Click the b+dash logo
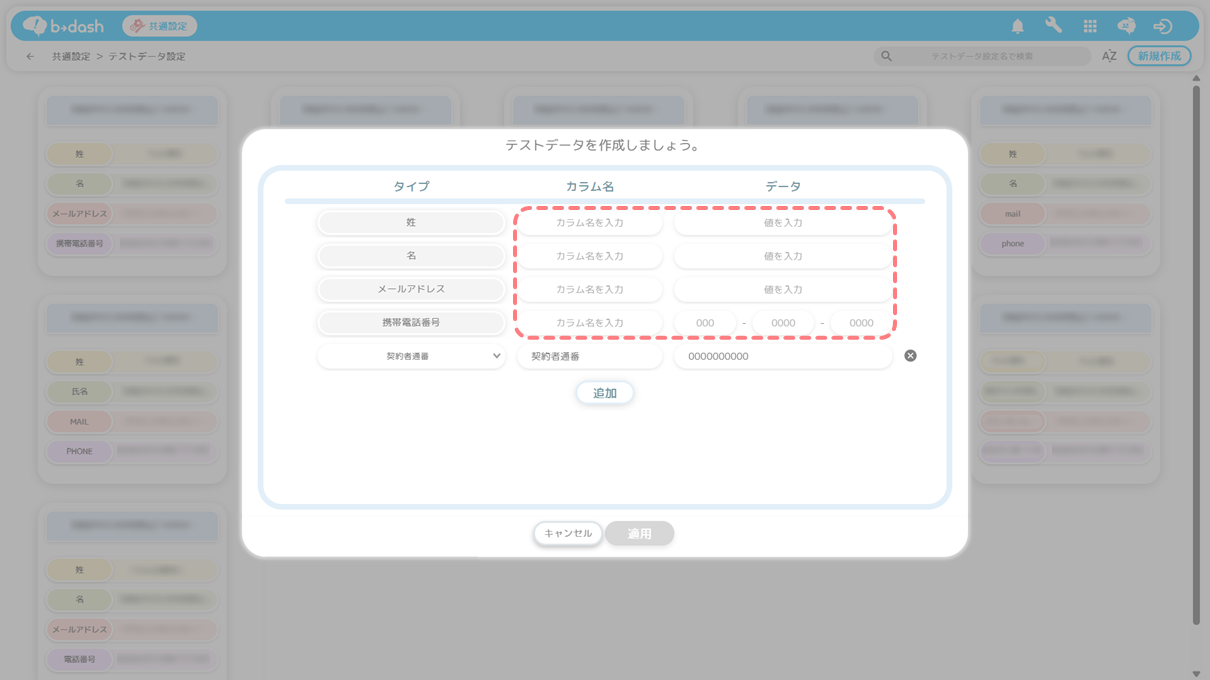Viewport: 1210px width, 680px height. click(64, 26)
